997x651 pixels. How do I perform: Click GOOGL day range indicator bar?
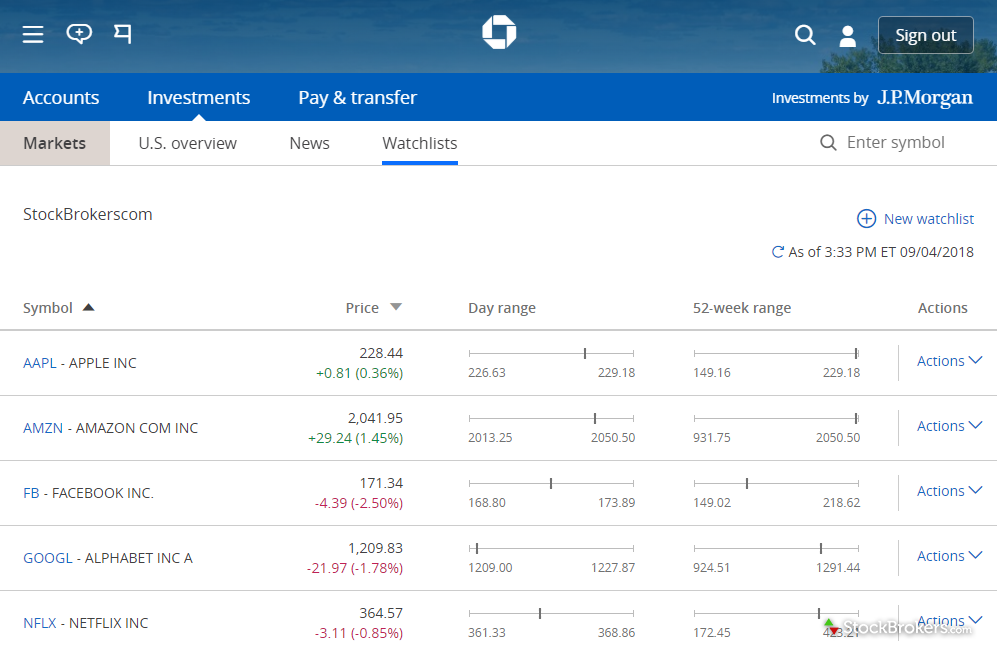point(551,548)
